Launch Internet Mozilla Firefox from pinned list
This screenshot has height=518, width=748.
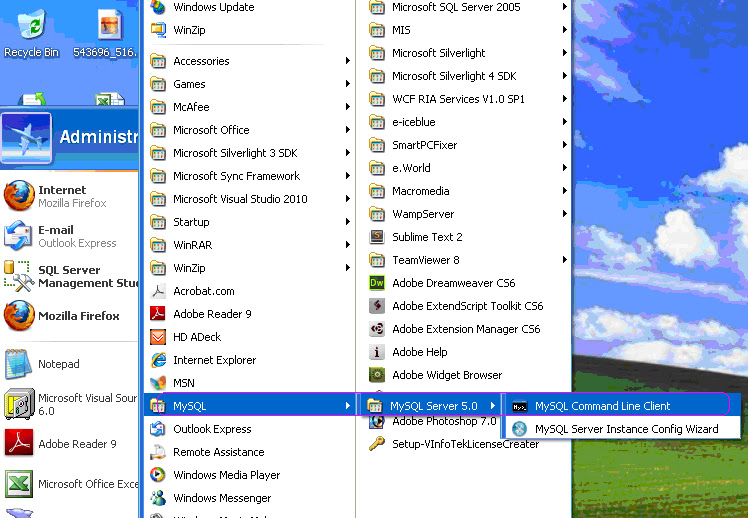(69, 196)
